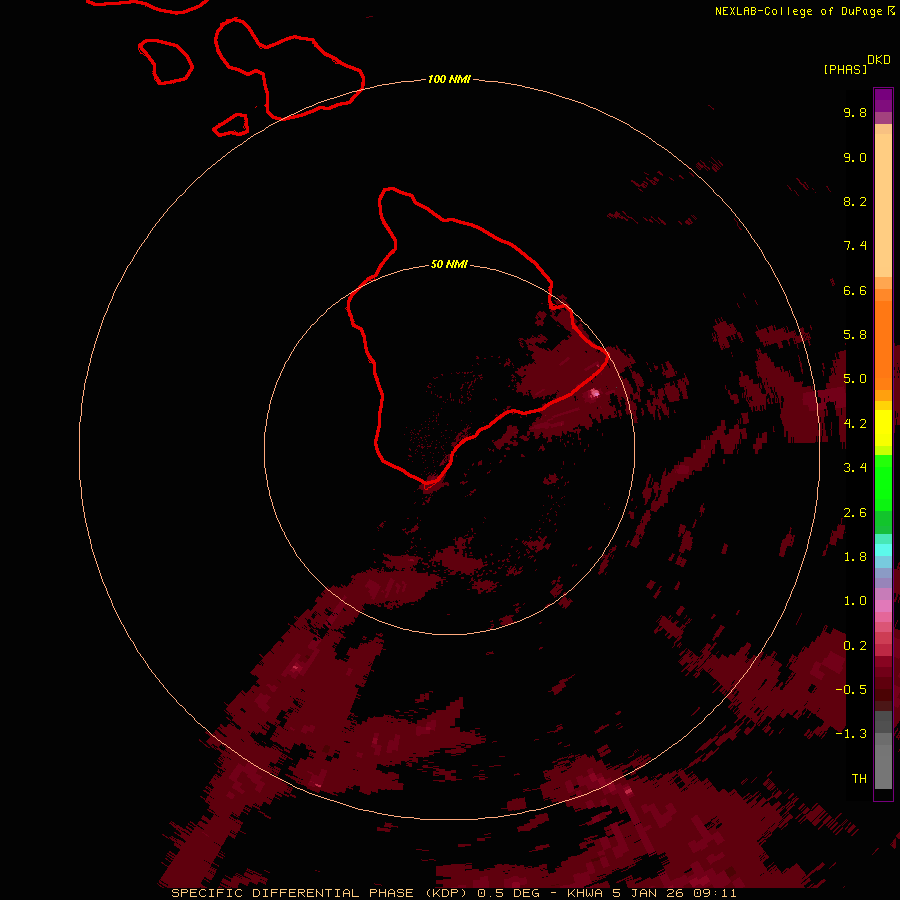Click the yellow band of the color bar

coord(883,427)
